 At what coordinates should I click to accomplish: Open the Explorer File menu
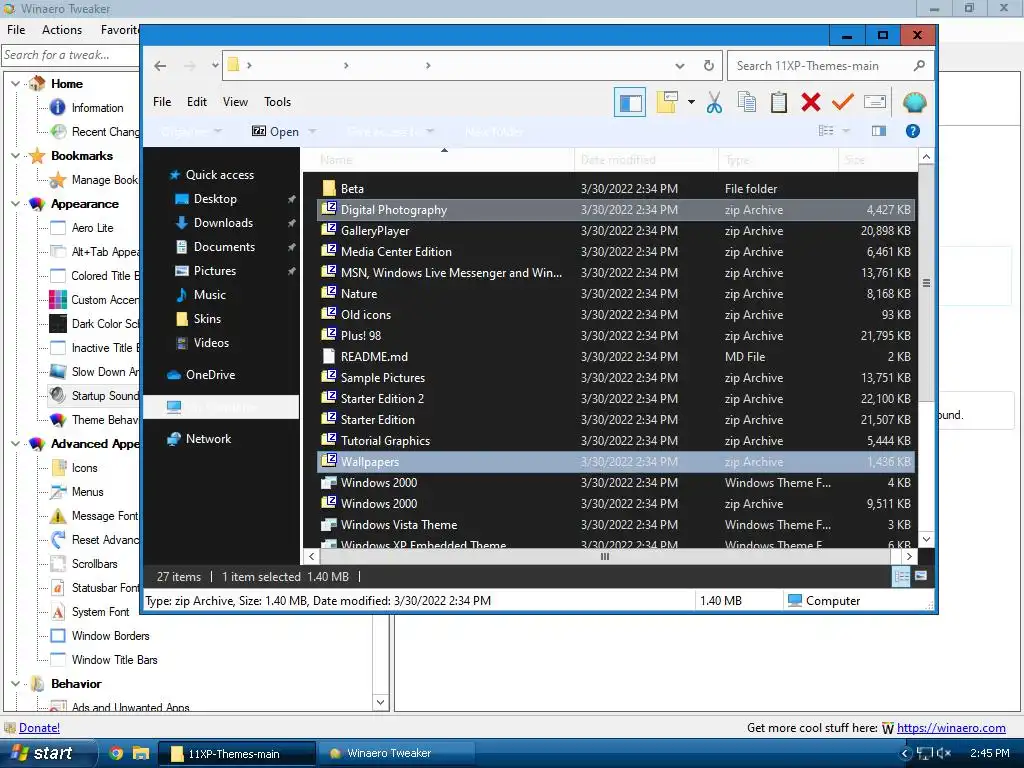point(162,102)
